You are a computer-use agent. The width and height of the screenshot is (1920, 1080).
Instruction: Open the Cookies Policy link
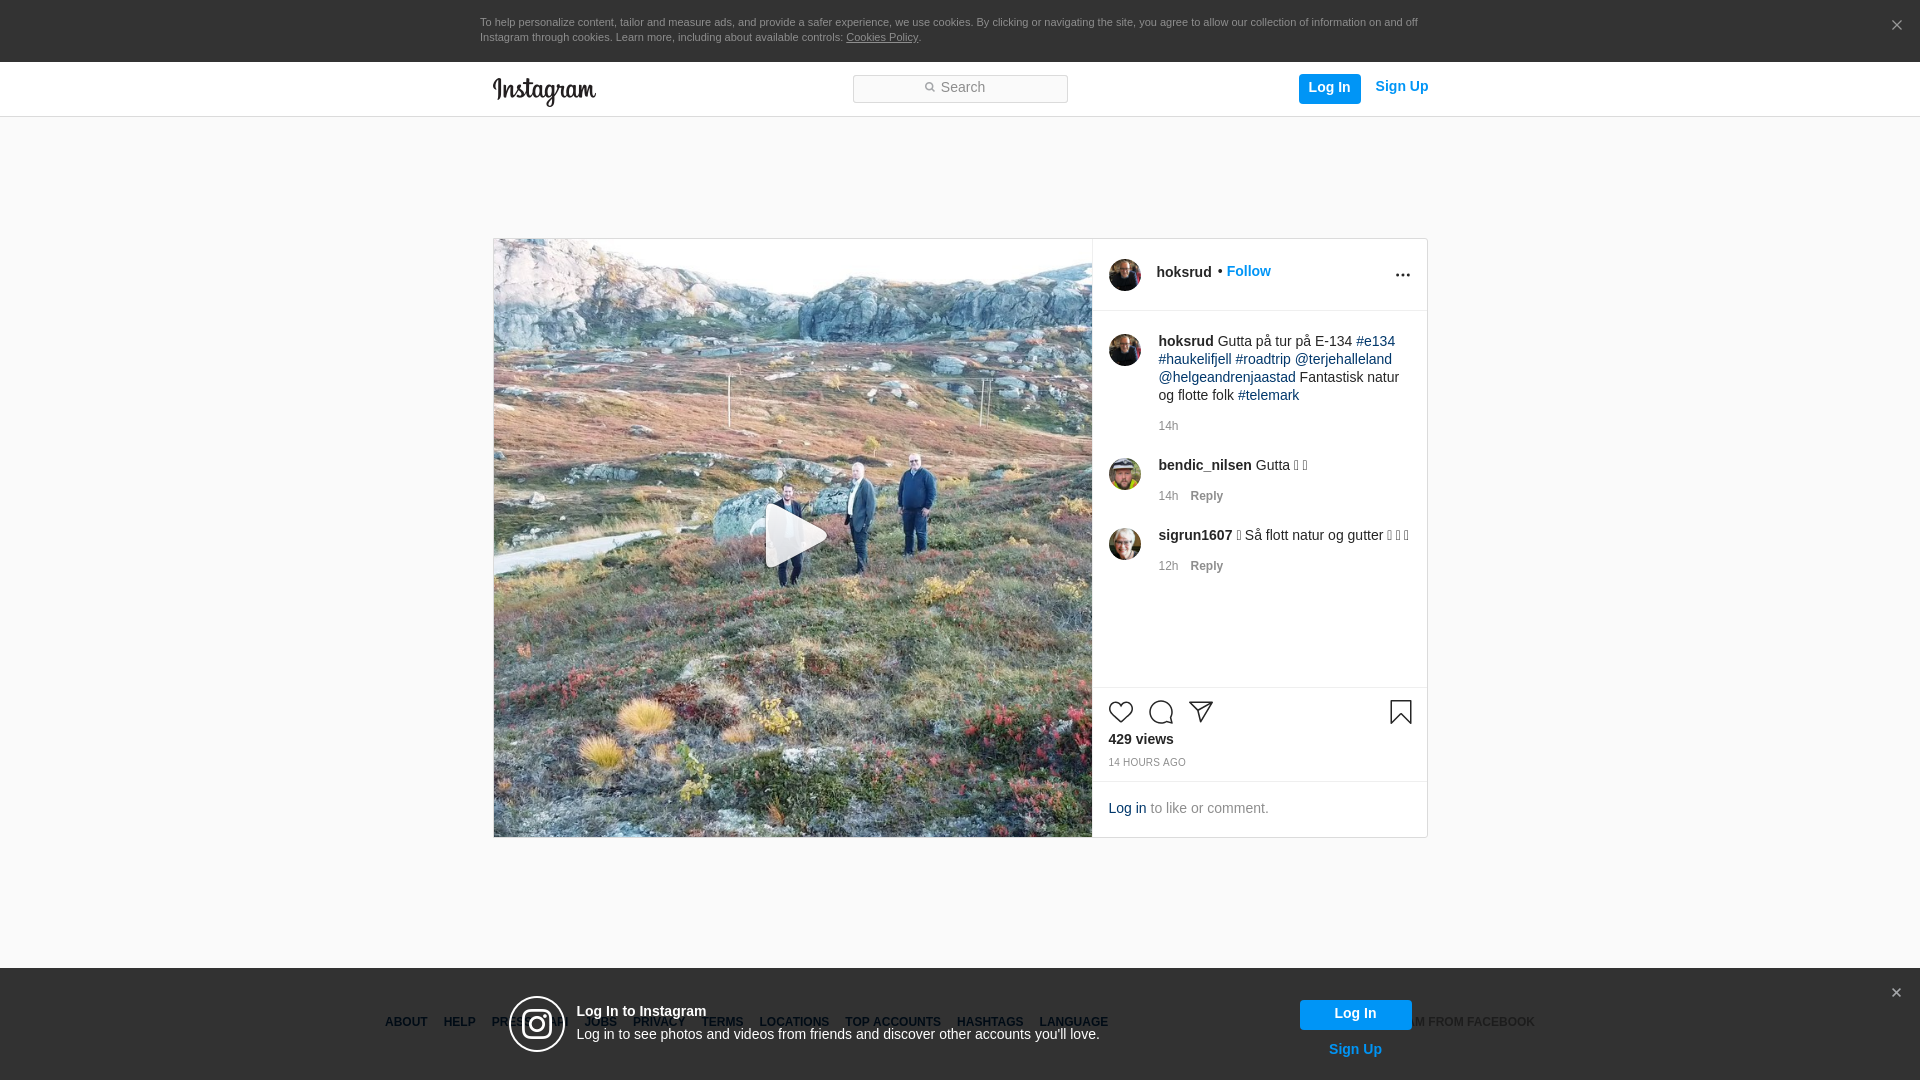(x=881, y=37)
